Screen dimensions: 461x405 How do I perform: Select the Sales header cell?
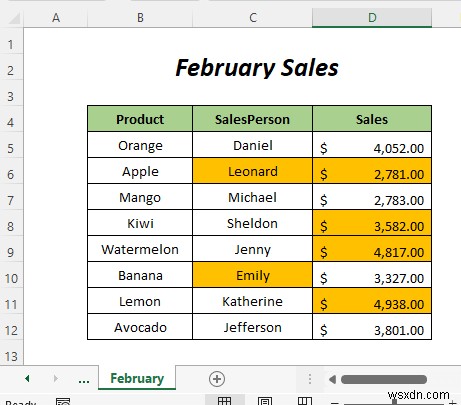pyautogui.click(x=372, y=119)
